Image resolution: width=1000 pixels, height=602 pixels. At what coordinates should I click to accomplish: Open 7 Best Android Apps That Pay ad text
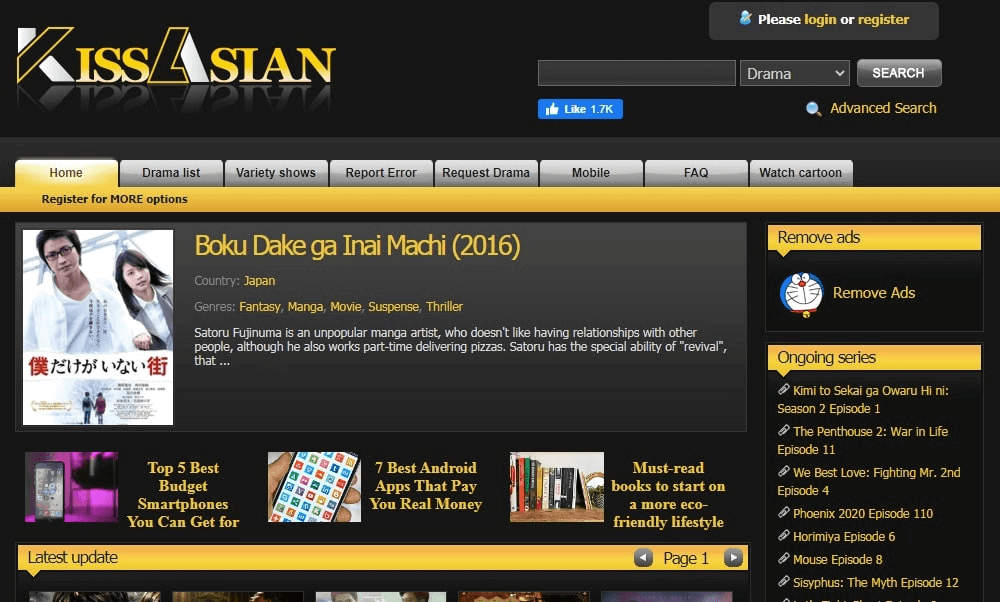(x=425, y=486)
